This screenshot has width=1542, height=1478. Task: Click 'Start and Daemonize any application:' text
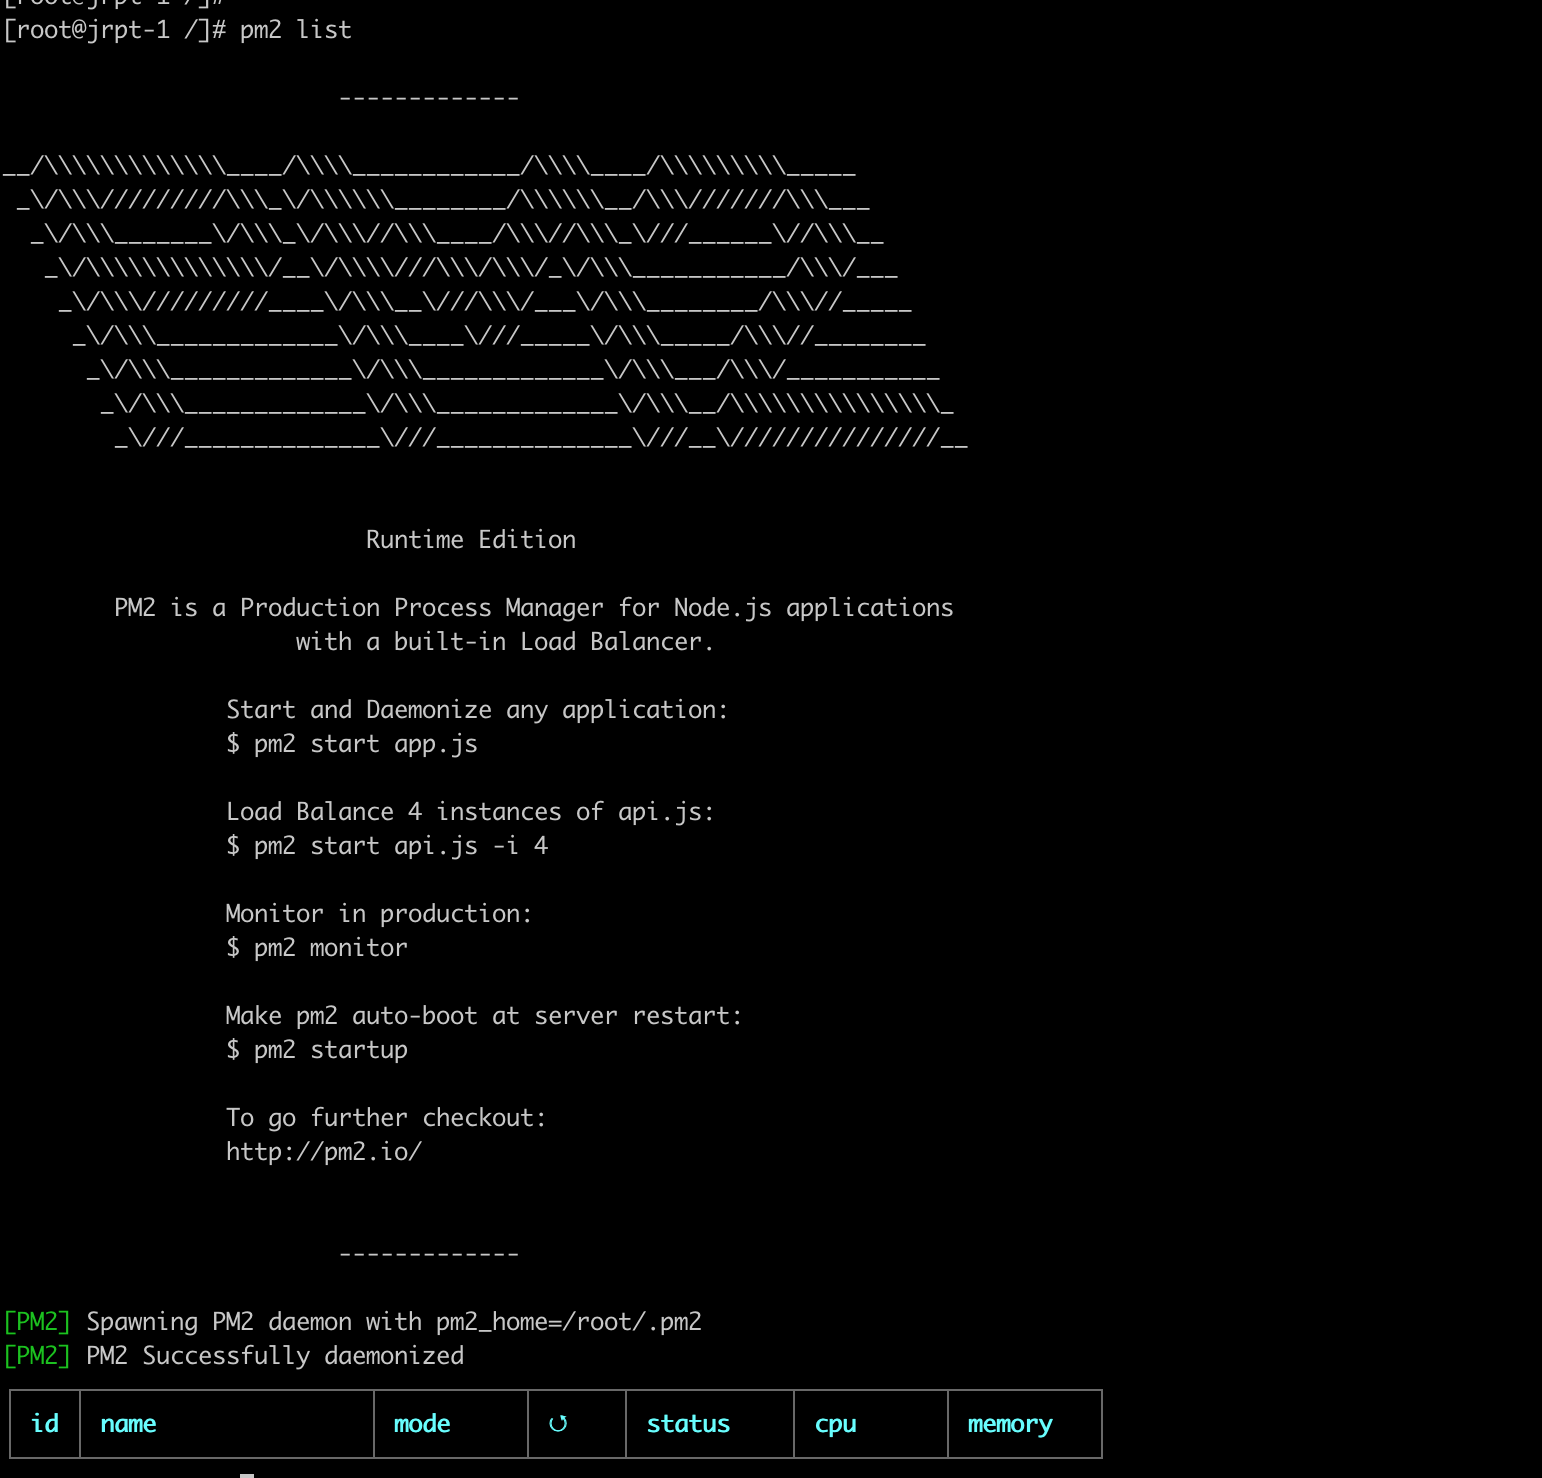tap(477, 710)
